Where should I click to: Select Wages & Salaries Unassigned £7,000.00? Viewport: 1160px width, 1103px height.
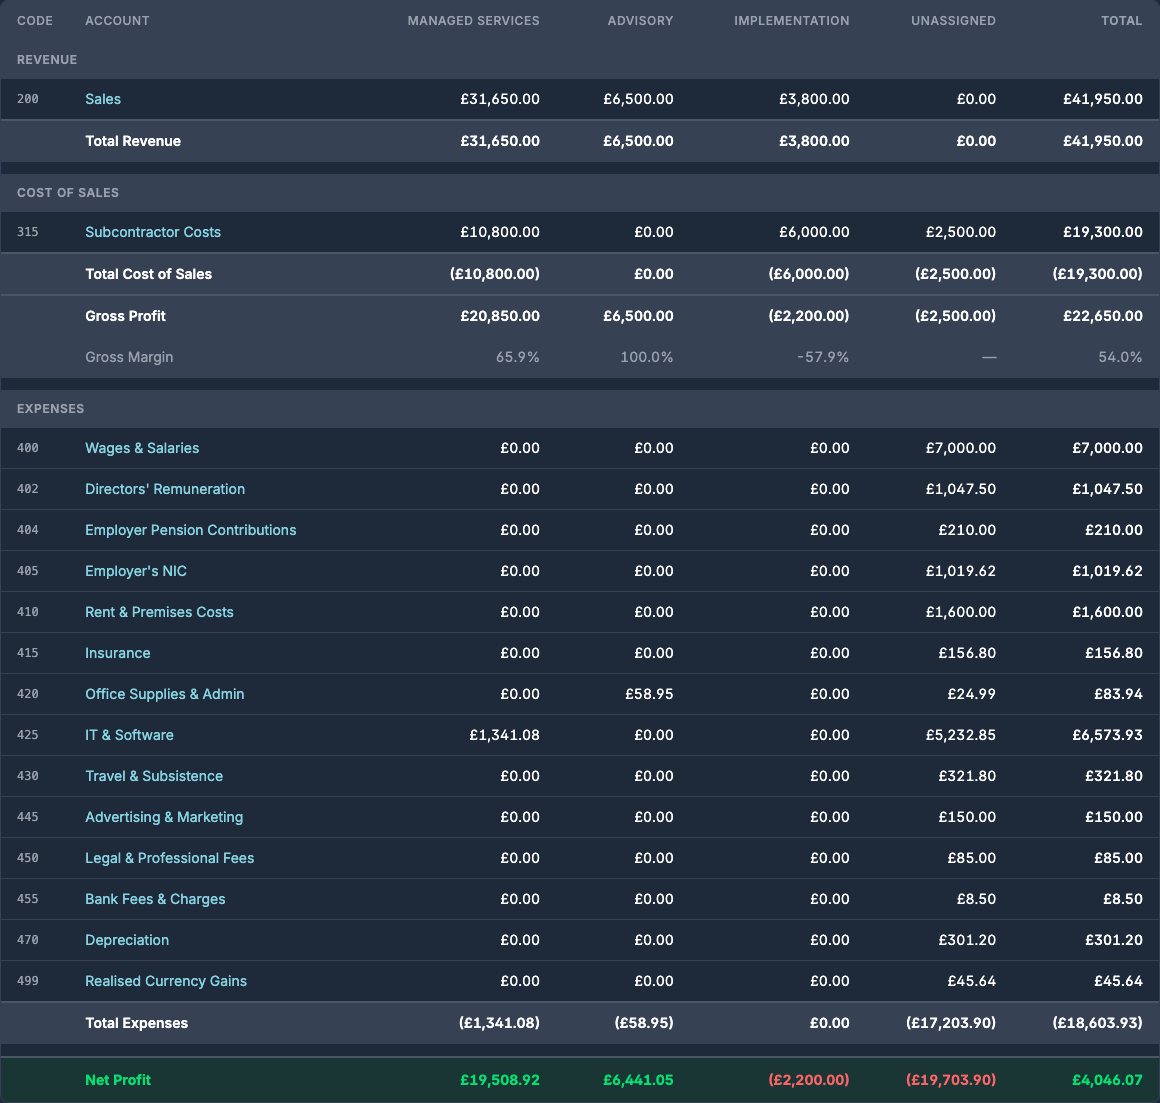[x=961, y=448]
